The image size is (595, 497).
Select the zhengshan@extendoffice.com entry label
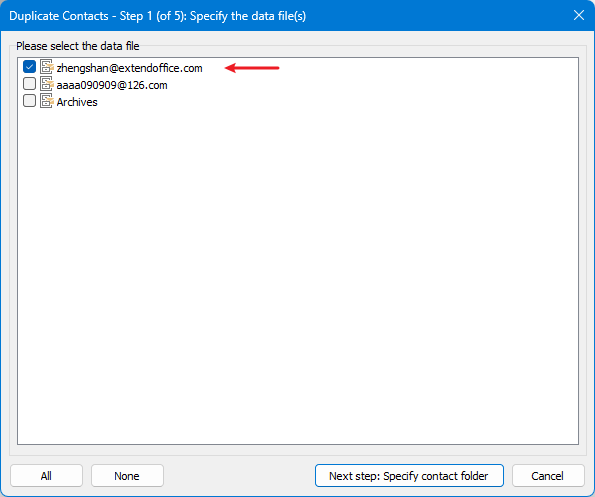(129, 68)
